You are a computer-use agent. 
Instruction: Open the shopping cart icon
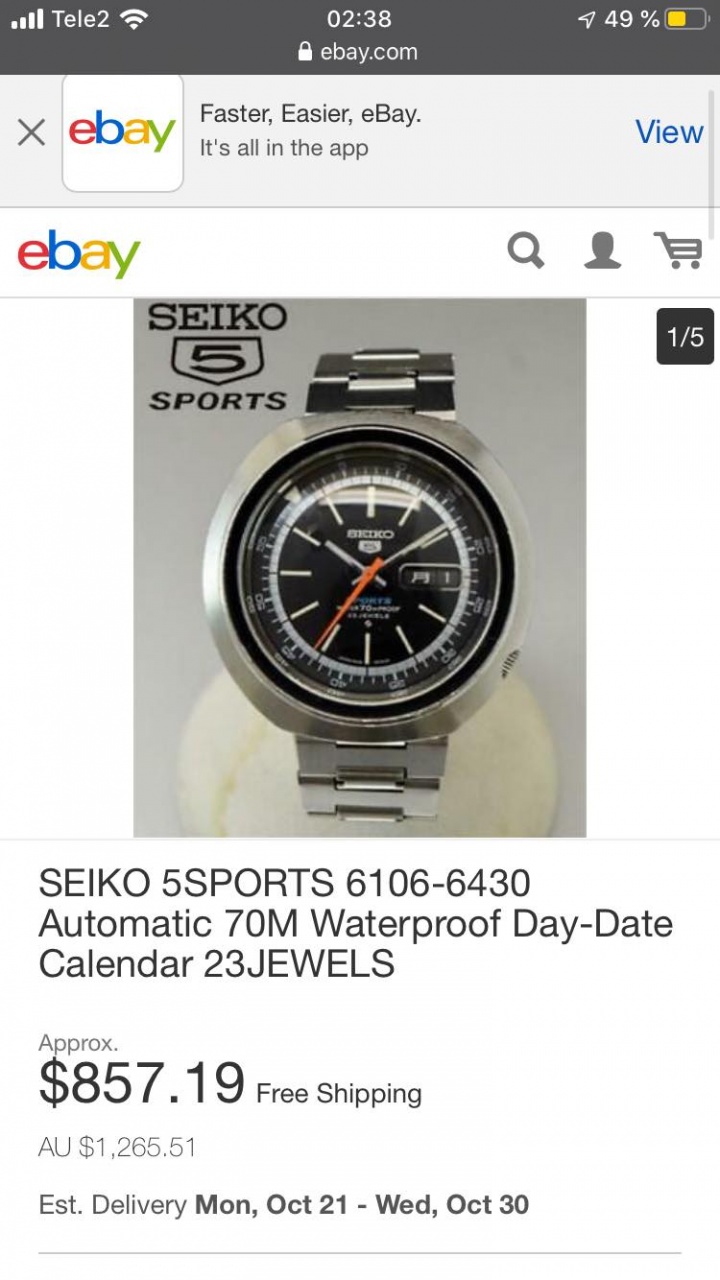[677, 250]
